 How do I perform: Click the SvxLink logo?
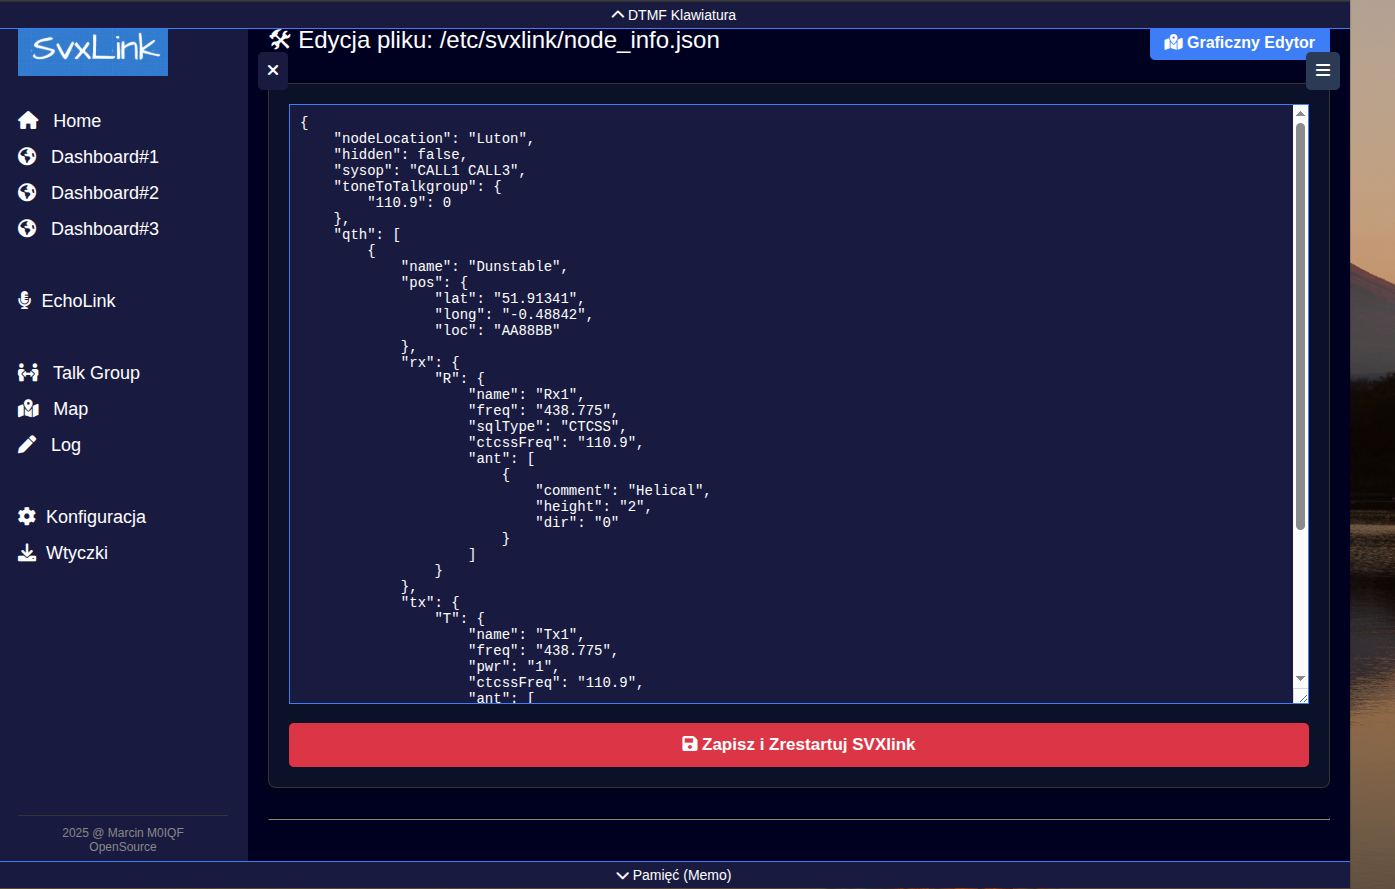(x=93, y=50)
